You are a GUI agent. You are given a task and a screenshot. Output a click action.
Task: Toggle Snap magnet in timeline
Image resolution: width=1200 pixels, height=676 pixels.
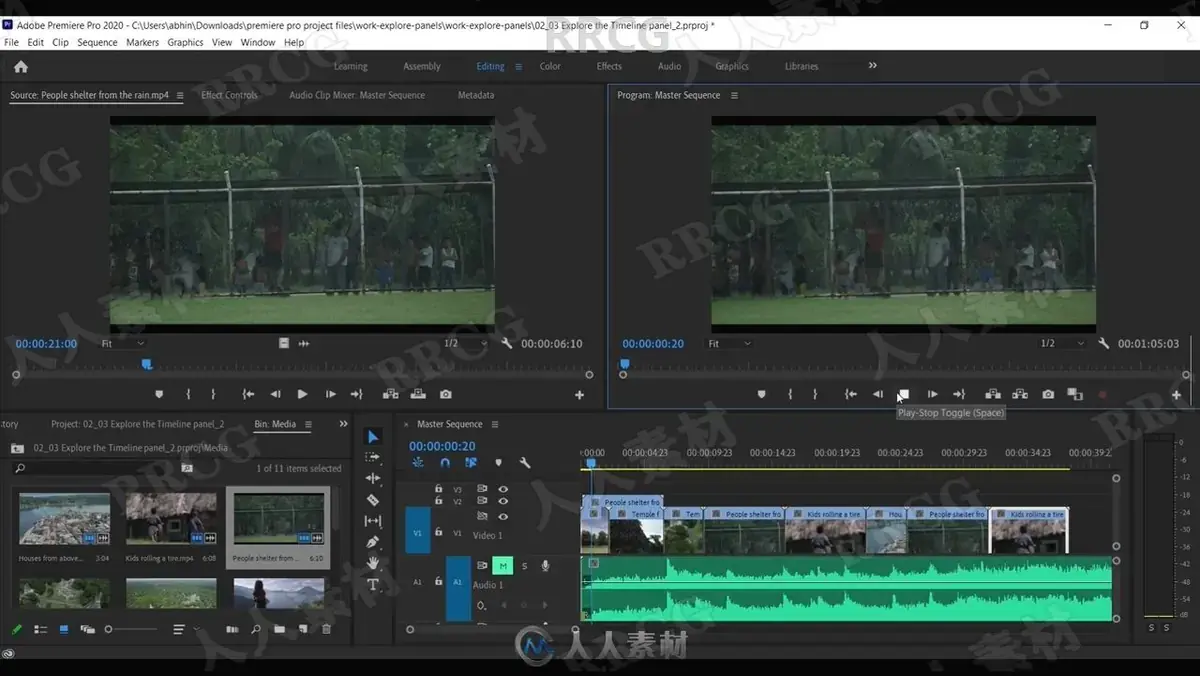click(445, 463)
